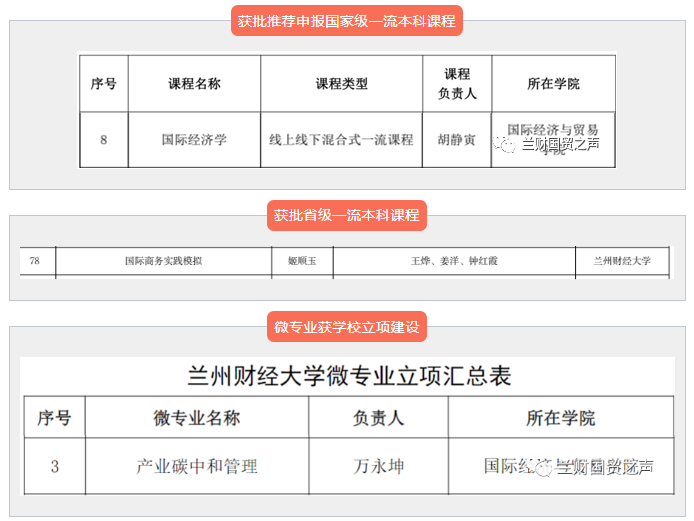Click the 微专业名称 column header
This screenshot has width=694, height=521.
tap(197, 418)
